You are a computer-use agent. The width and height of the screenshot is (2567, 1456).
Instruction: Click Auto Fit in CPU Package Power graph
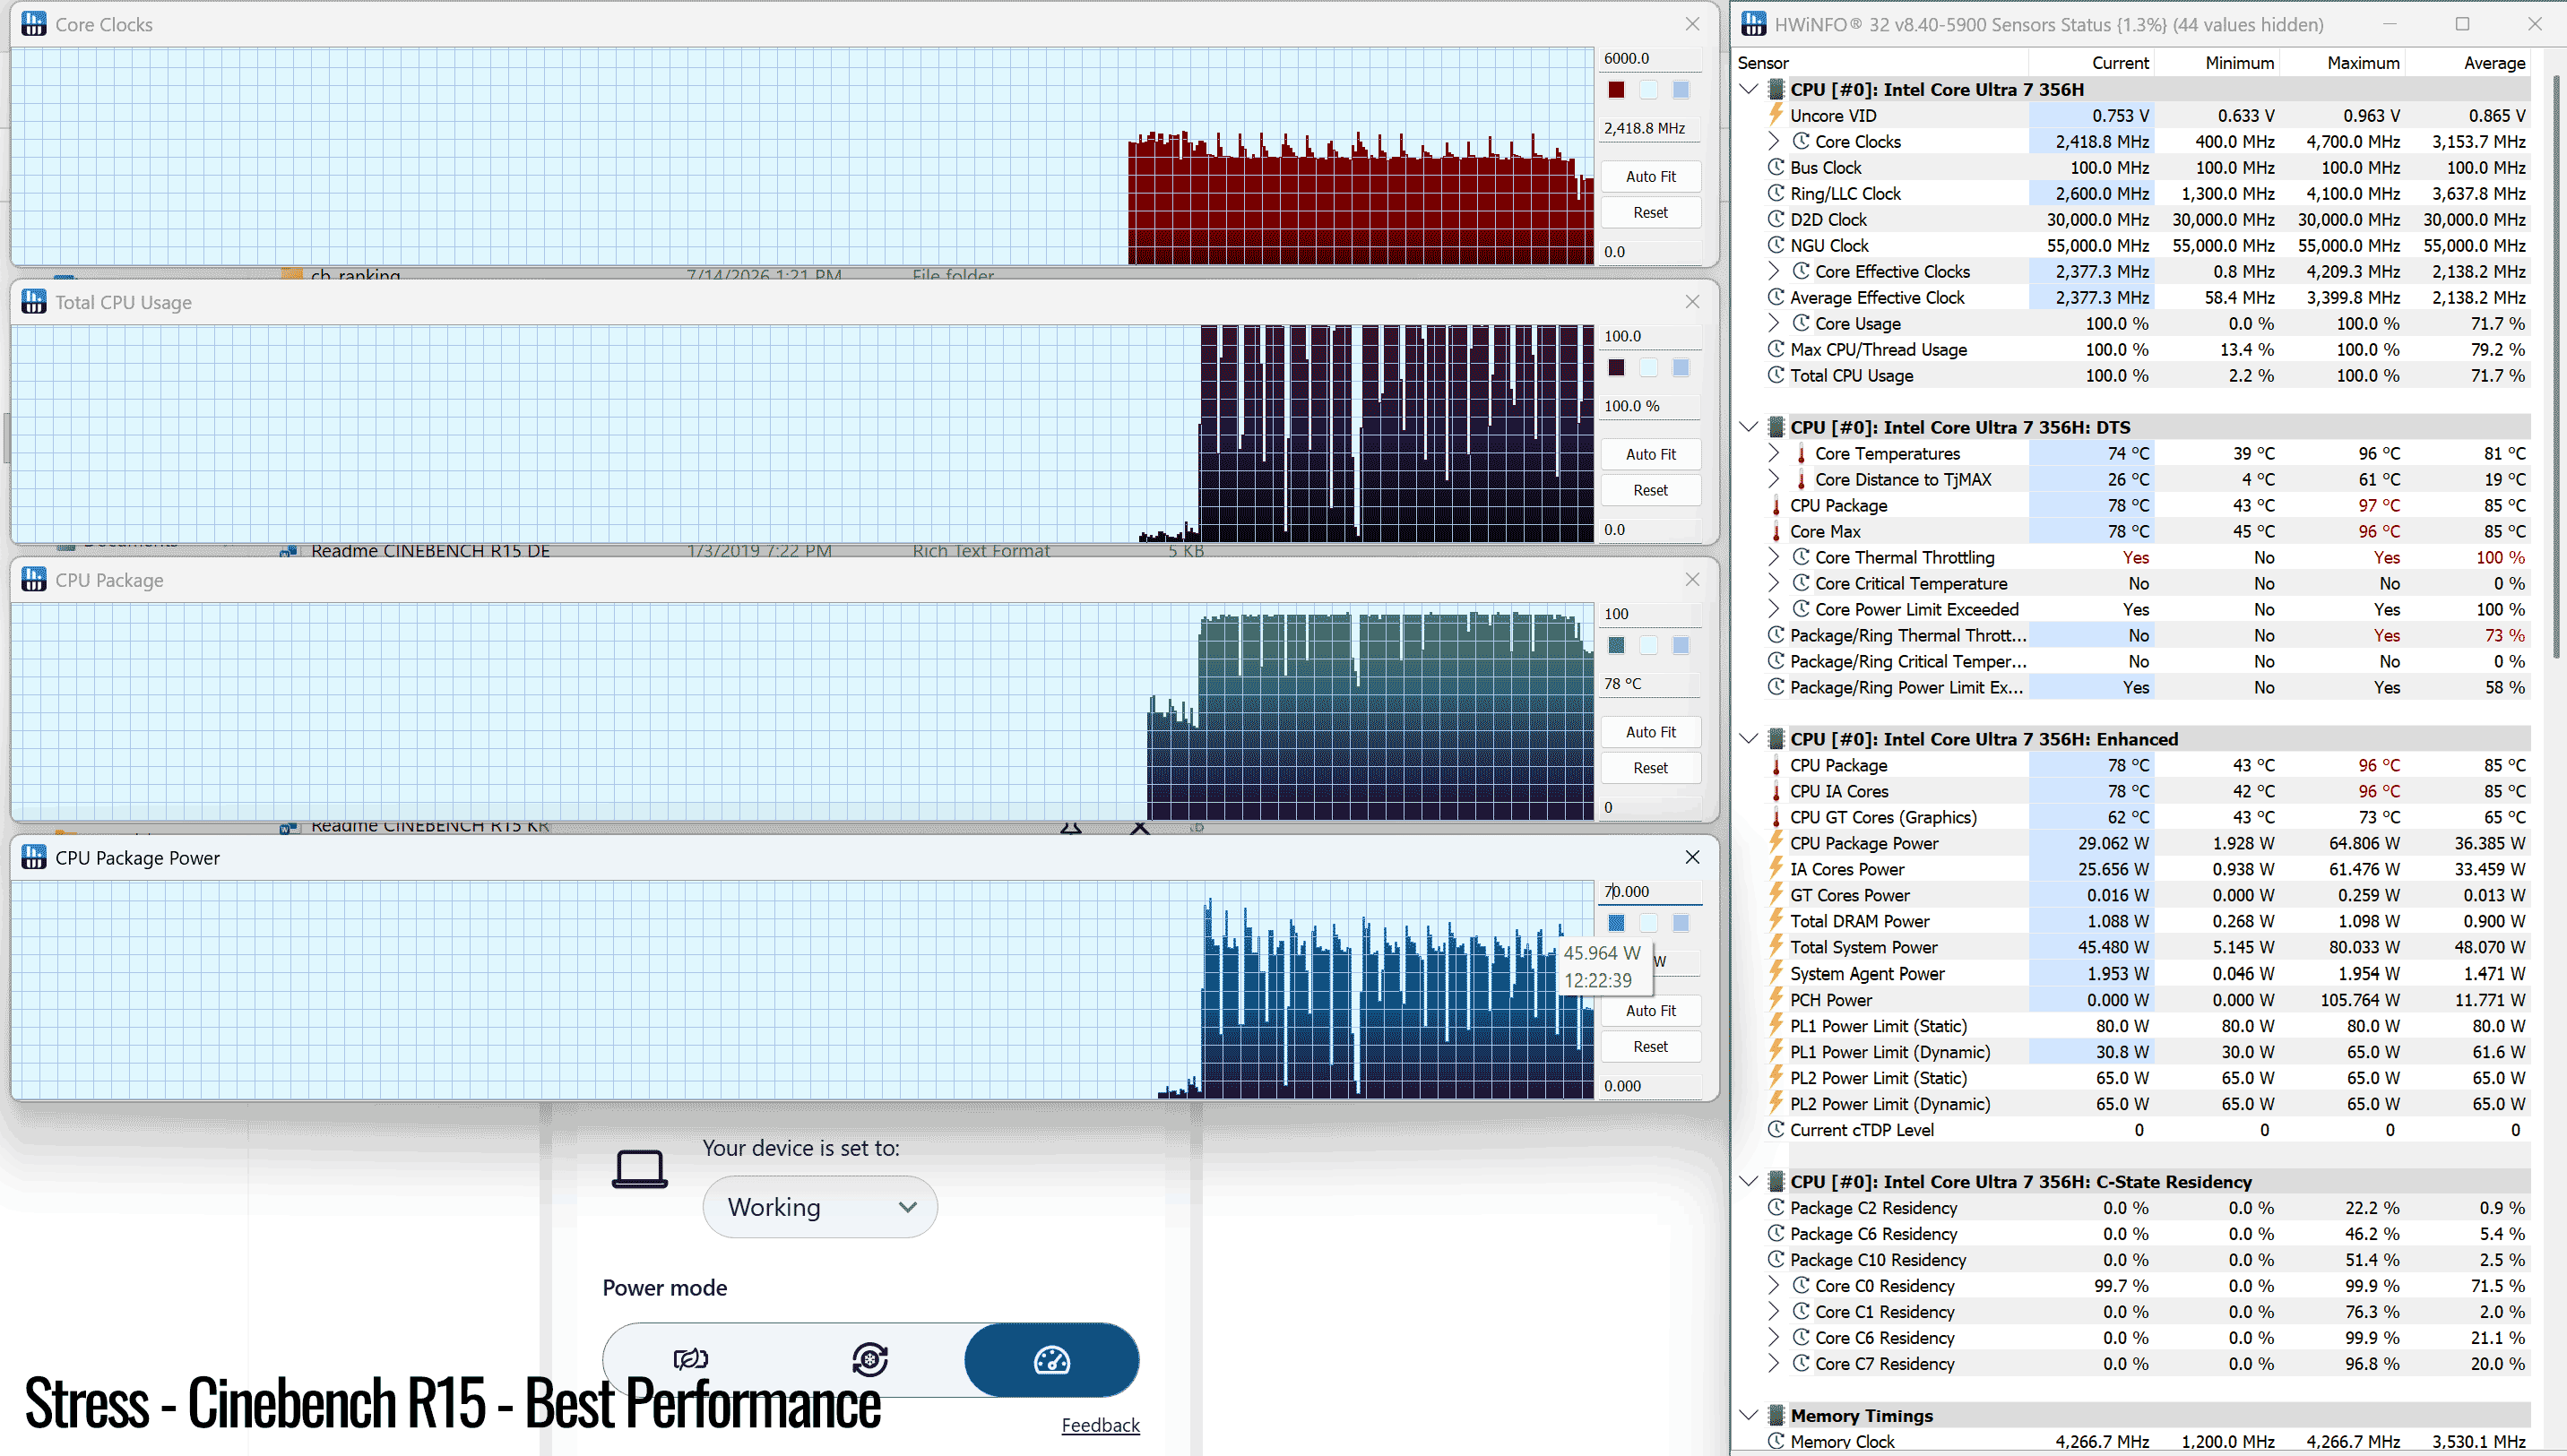tap(1651, 1010)
